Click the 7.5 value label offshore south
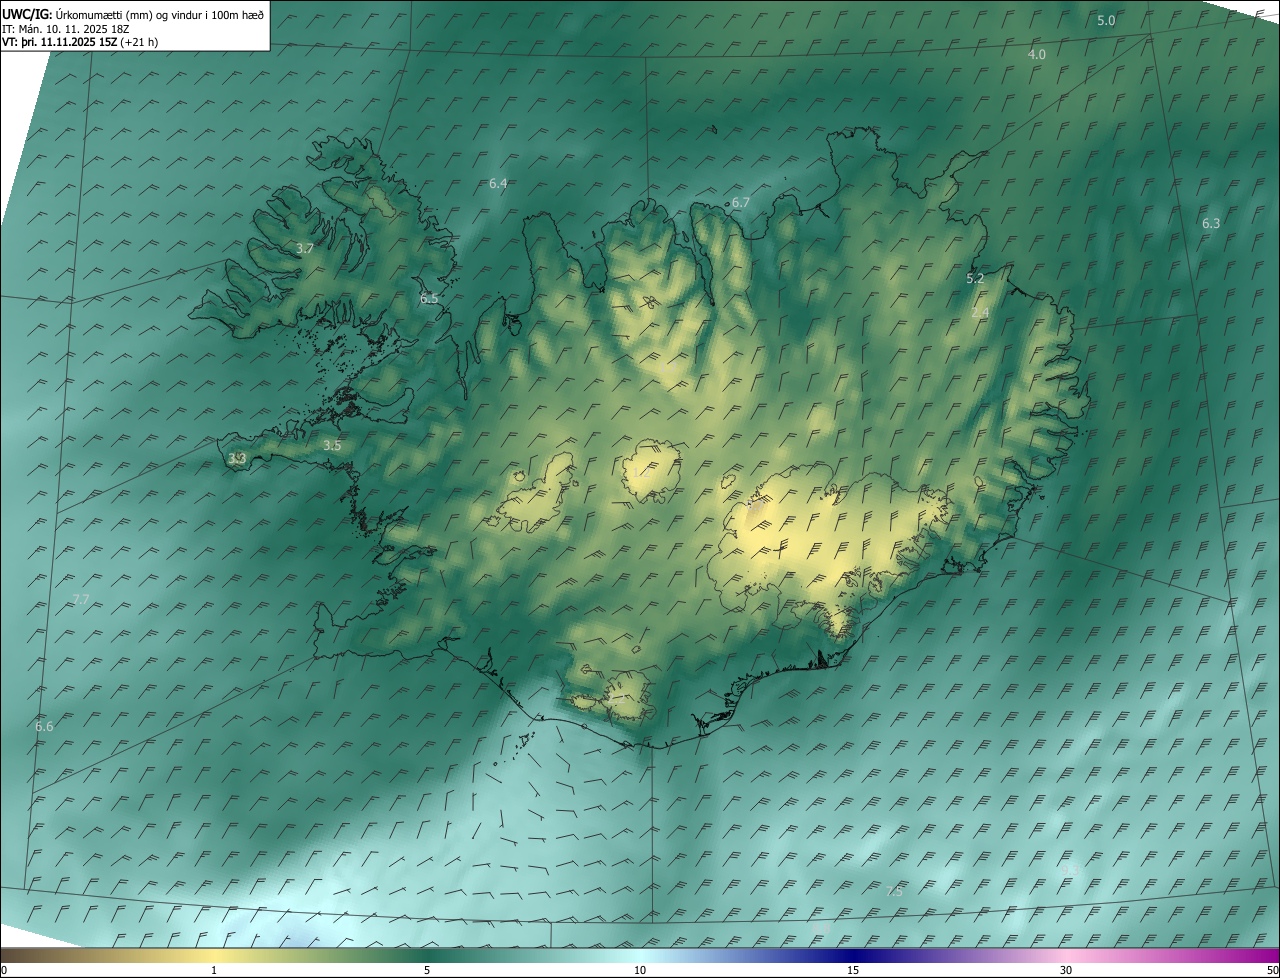 [x=894, y=890]
